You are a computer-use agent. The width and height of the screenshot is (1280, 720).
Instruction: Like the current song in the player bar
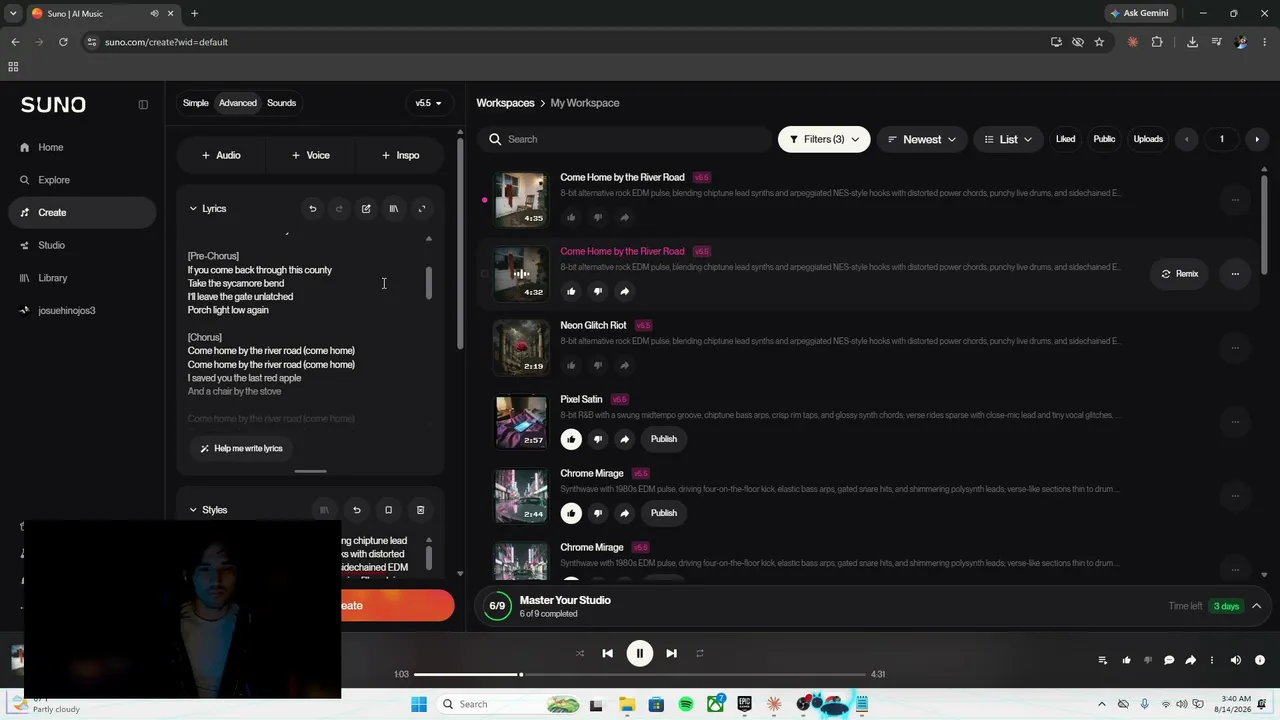point(1126,660)
